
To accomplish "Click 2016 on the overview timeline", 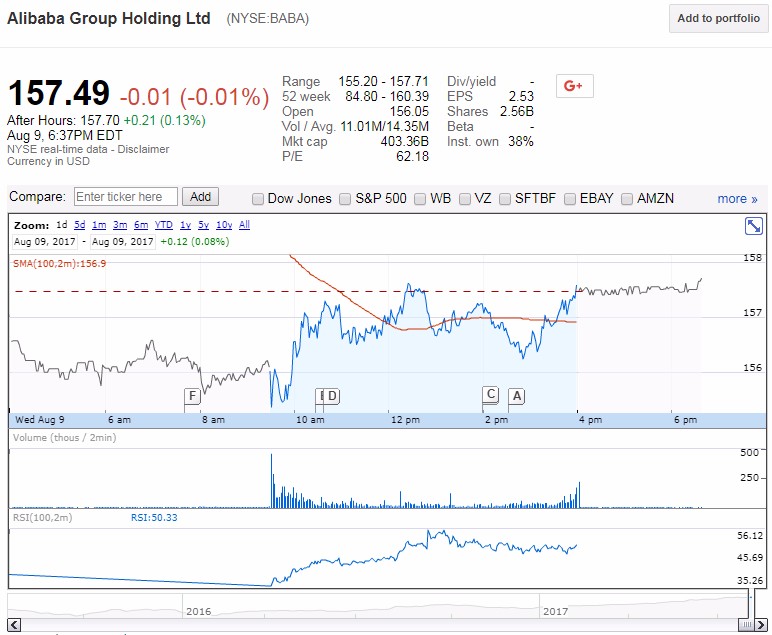I will (198, 611).
